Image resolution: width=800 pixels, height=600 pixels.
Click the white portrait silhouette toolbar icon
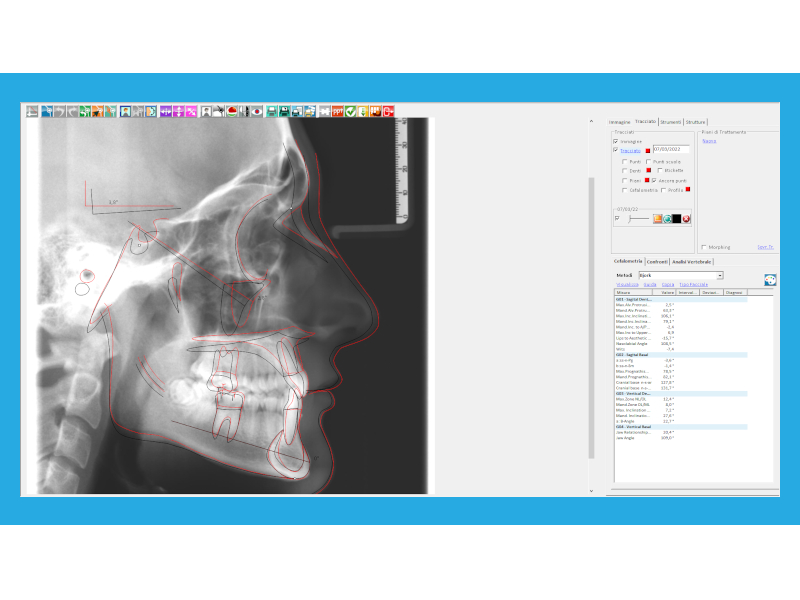click(206, 111)
